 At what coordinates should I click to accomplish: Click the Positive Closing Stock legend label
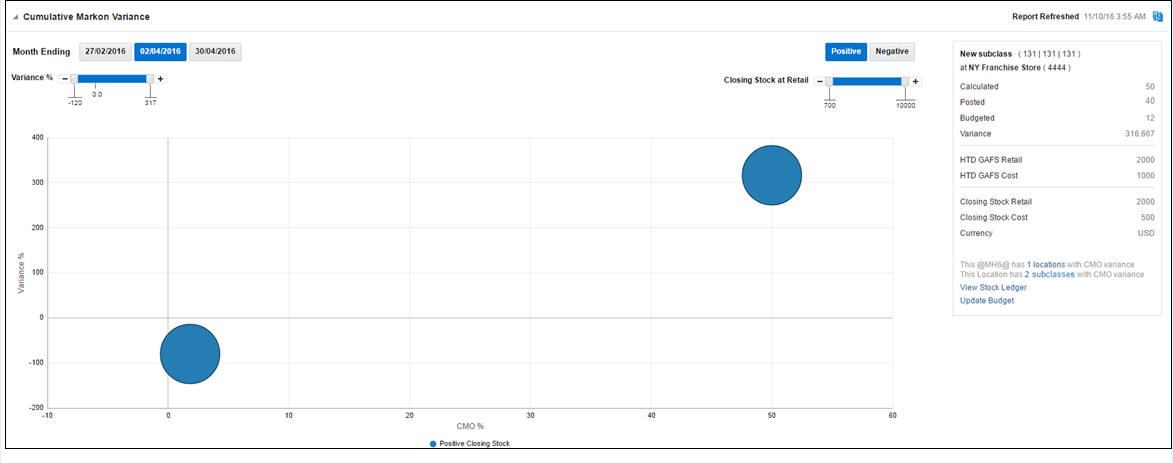[474, 444]
